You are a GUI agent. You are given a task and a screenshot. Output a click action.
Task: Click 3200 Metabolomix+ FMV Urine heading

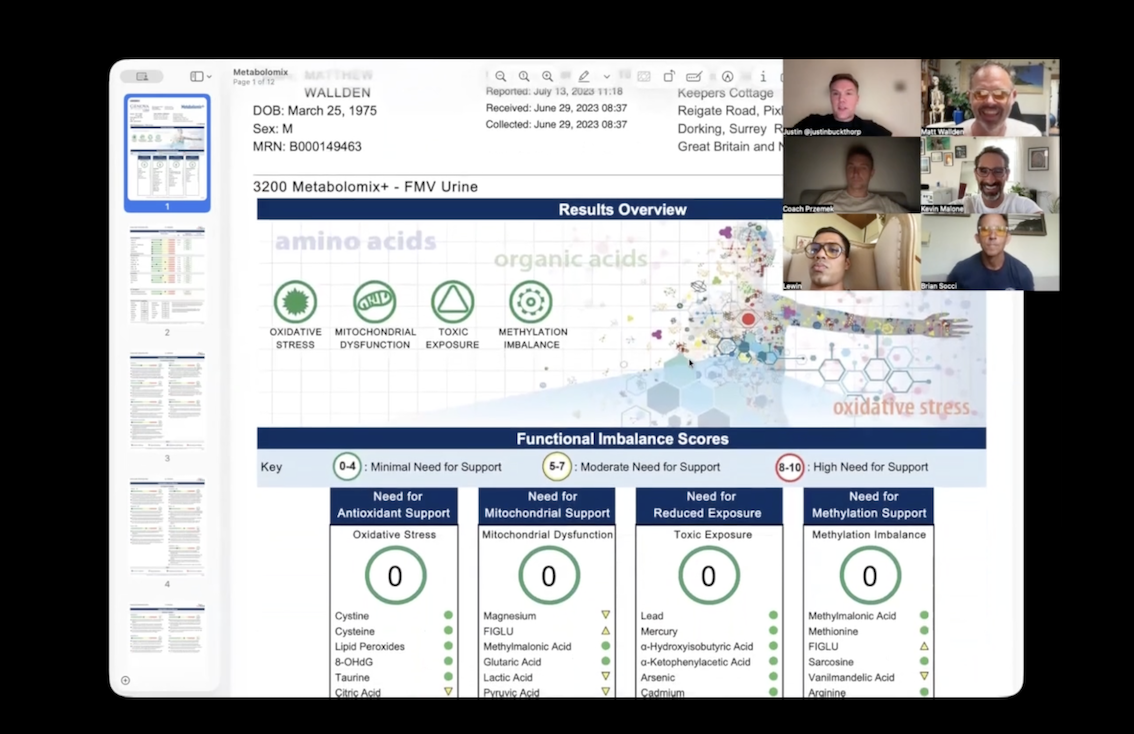coord(365,187)
